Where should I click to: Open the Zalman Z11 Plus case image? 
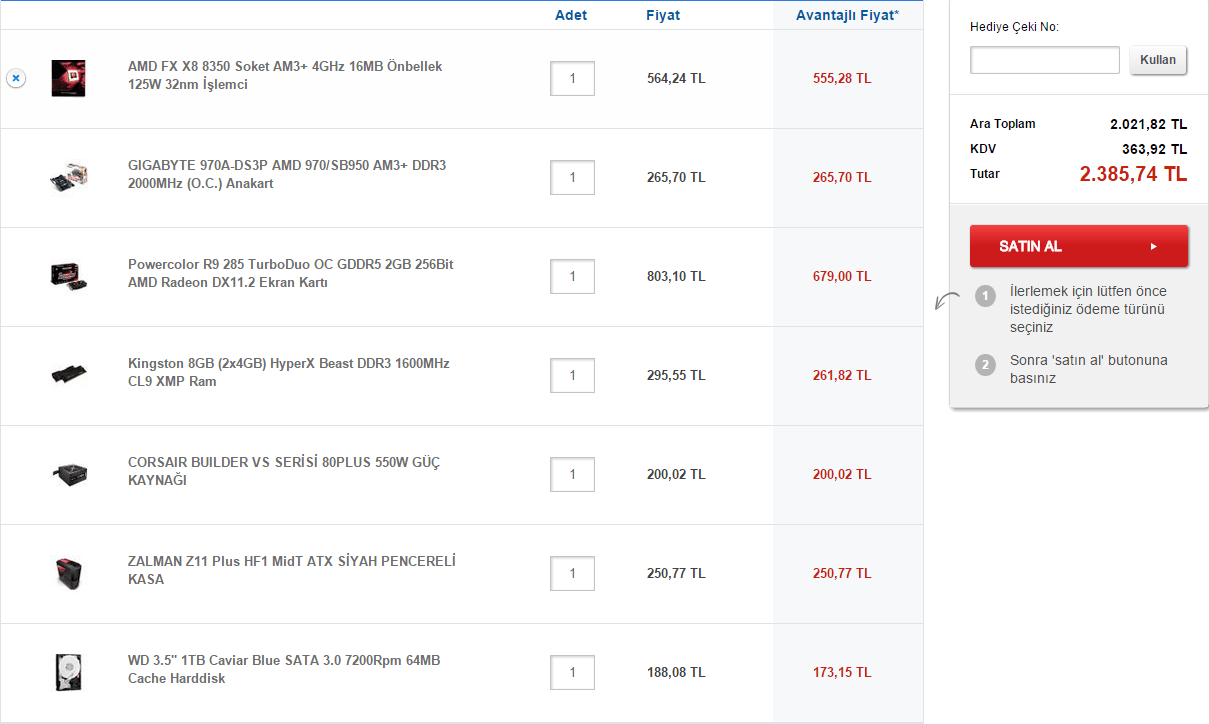pyautogui.click(x=69, y=573)
